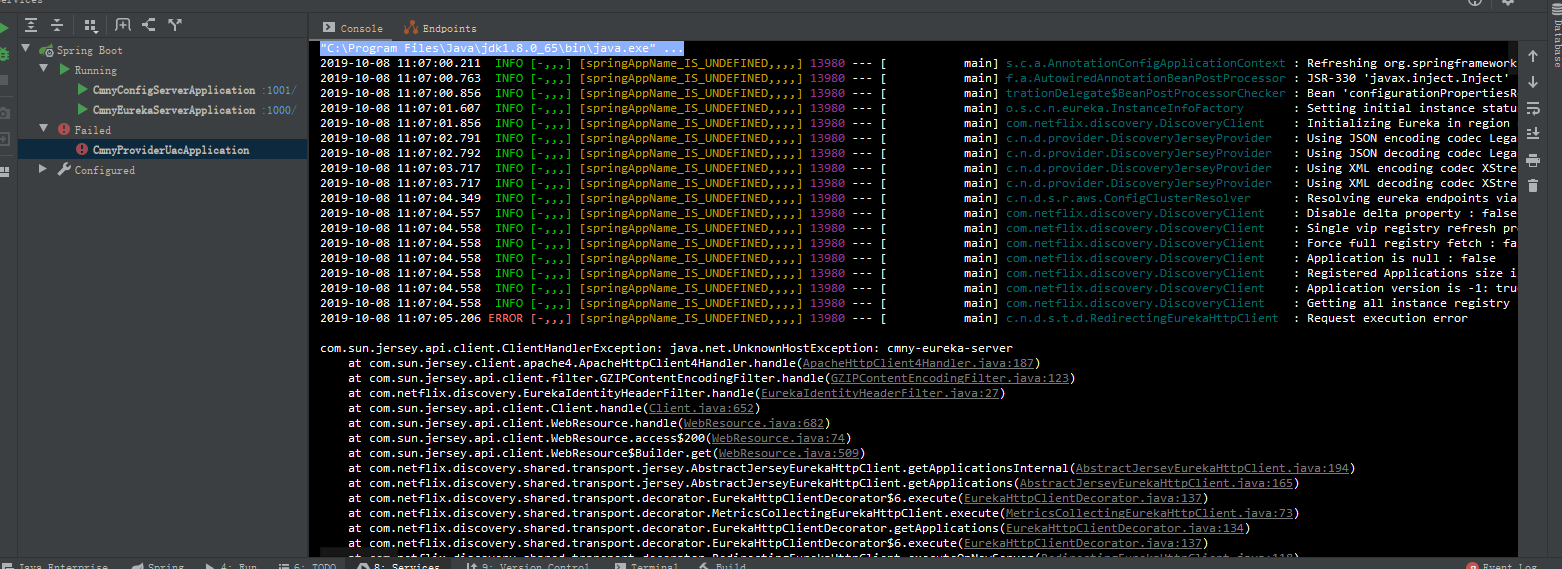Collapse the Failed group arrow
The width and height of the screenshot is (1562, 569).
44,130
